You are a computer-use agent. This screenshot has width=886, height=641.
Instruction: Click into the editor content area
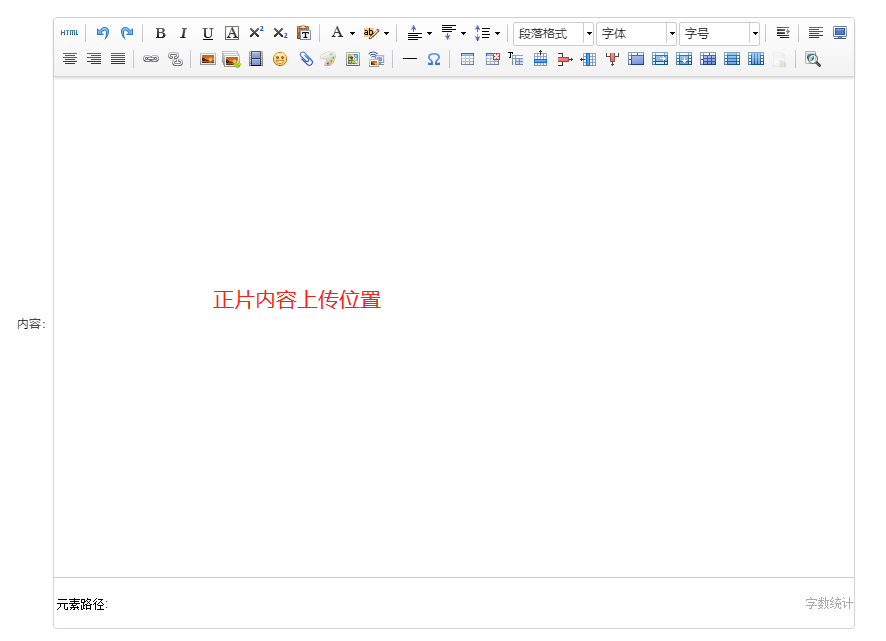pos(454,328)
